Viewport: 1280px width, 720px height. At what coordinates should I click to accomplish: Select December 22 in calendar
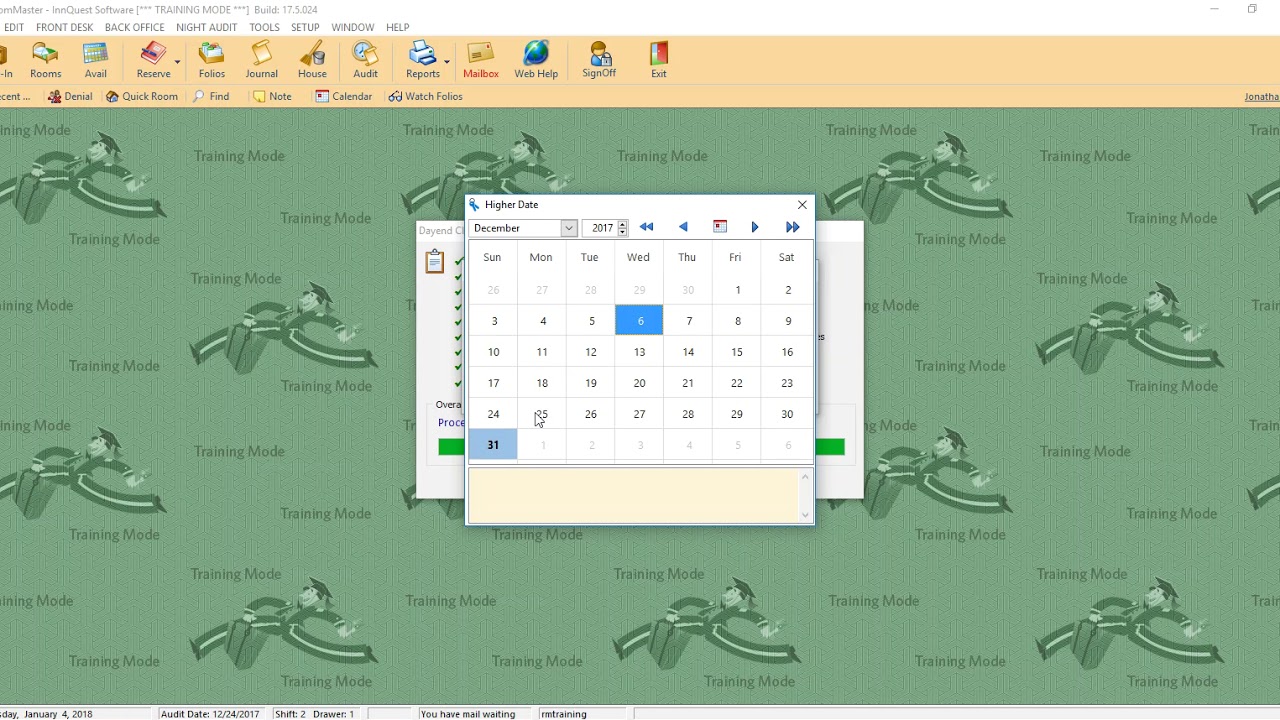737,383
